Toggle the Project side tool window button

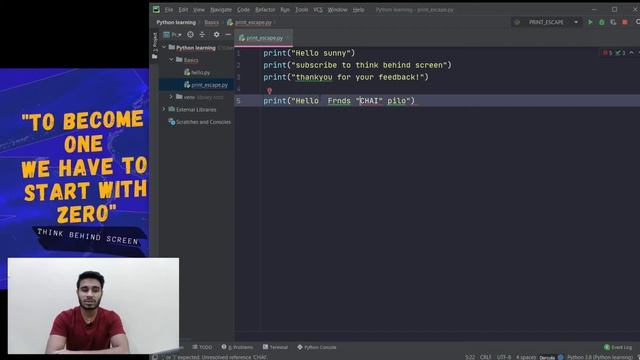click(155, 46)
